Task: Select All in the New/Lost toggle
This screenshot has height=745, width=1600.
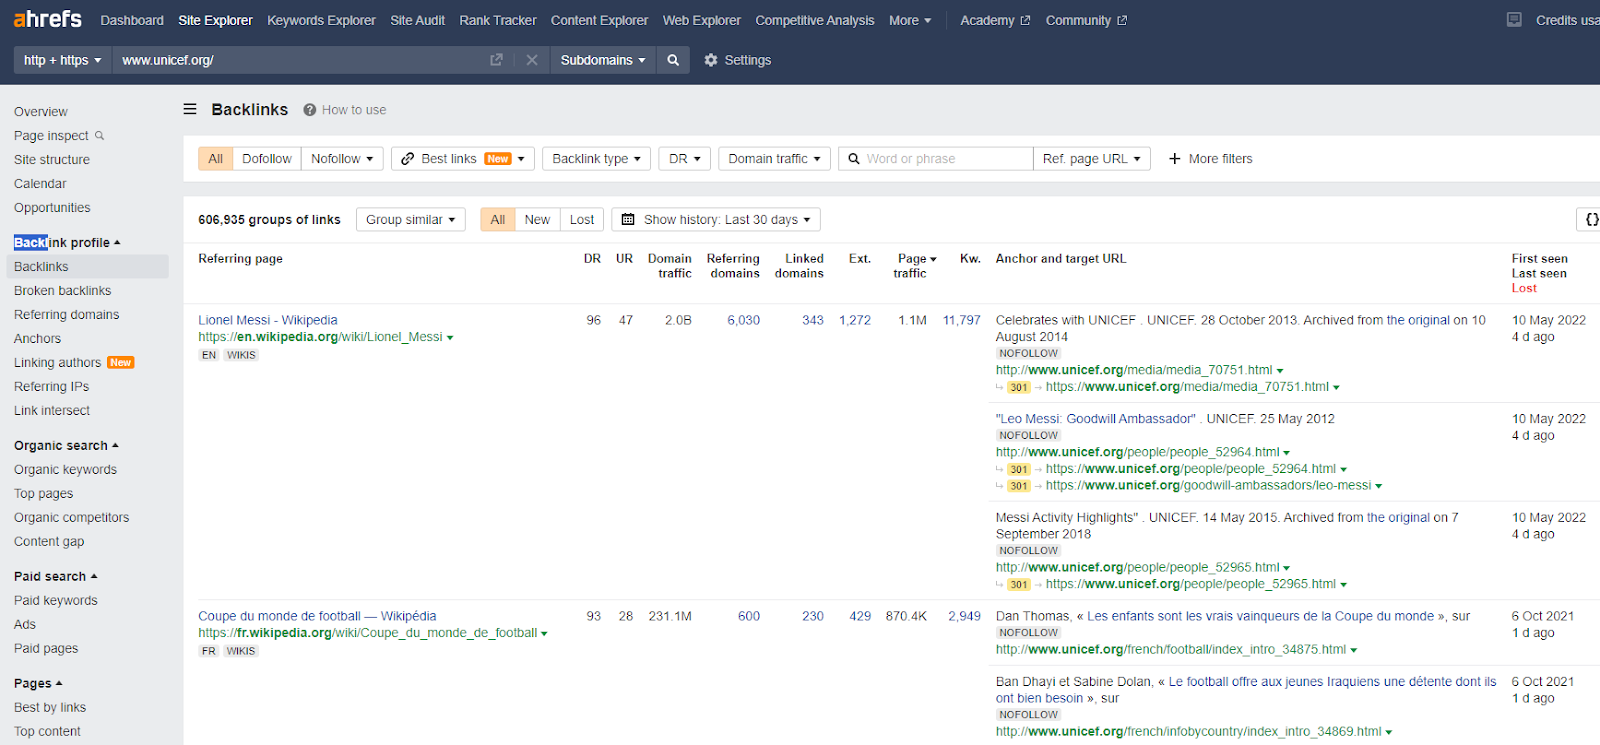Action: [x=497, y=219]
